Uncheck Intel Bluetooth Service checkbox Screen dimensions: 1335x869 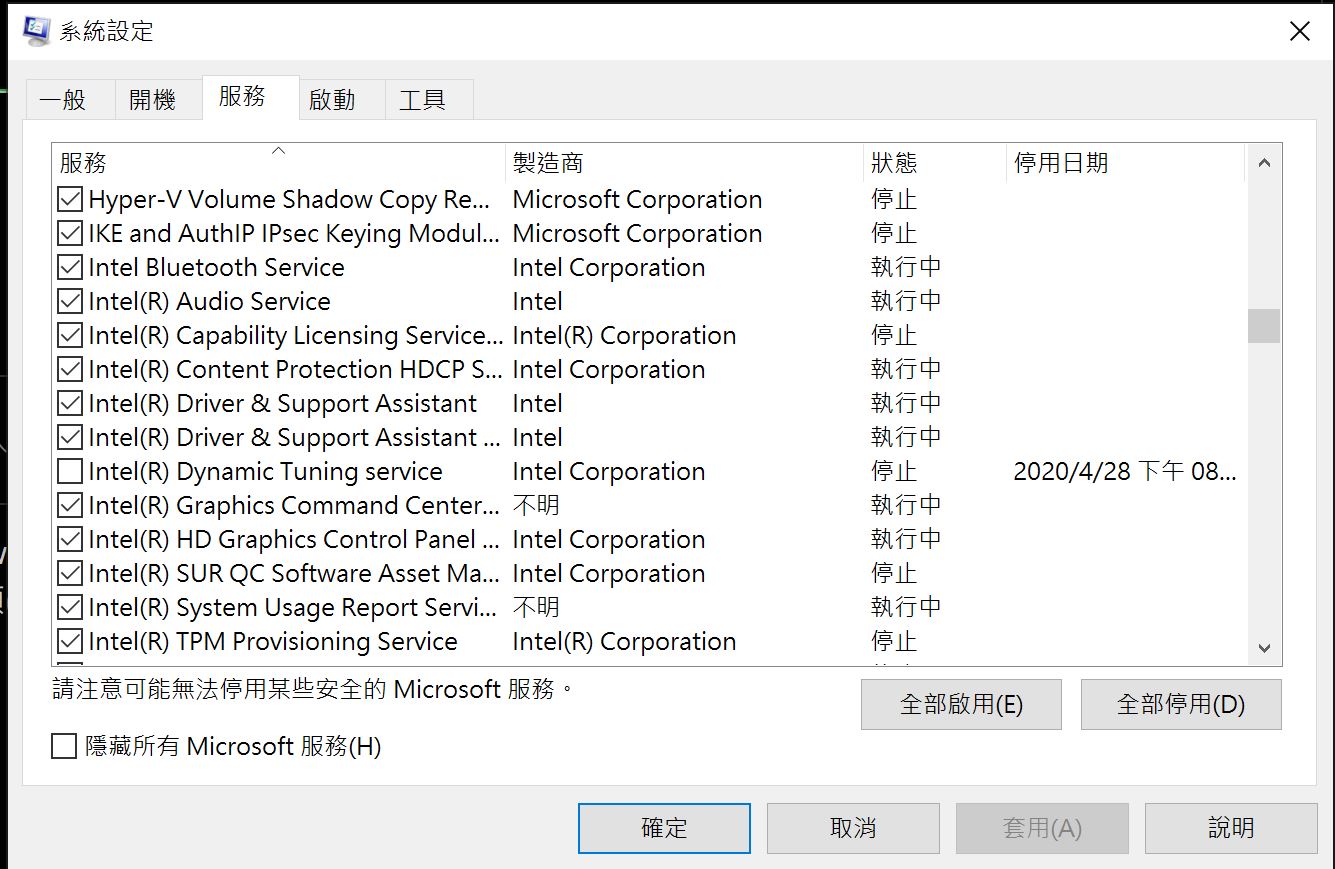pos(70,268)
